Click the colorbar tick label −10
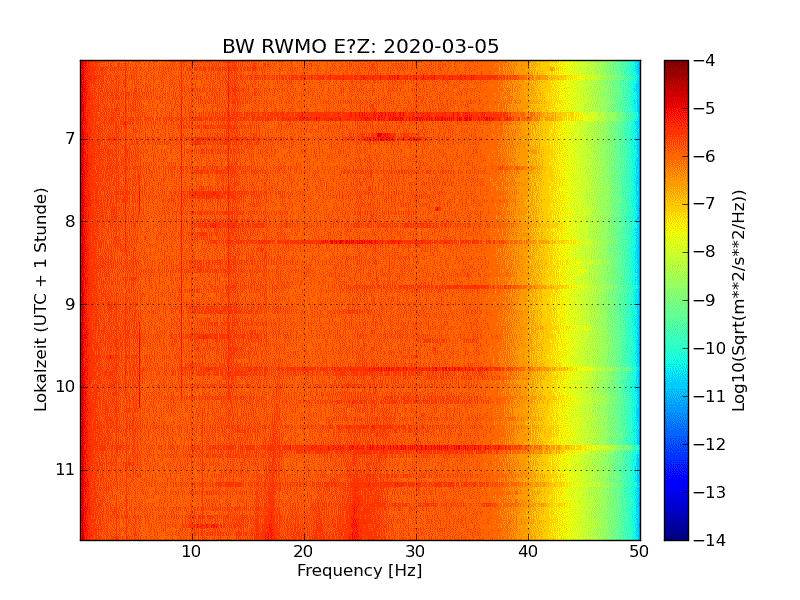The height and width of the screenshot is (600, 800). pos(710,348)
